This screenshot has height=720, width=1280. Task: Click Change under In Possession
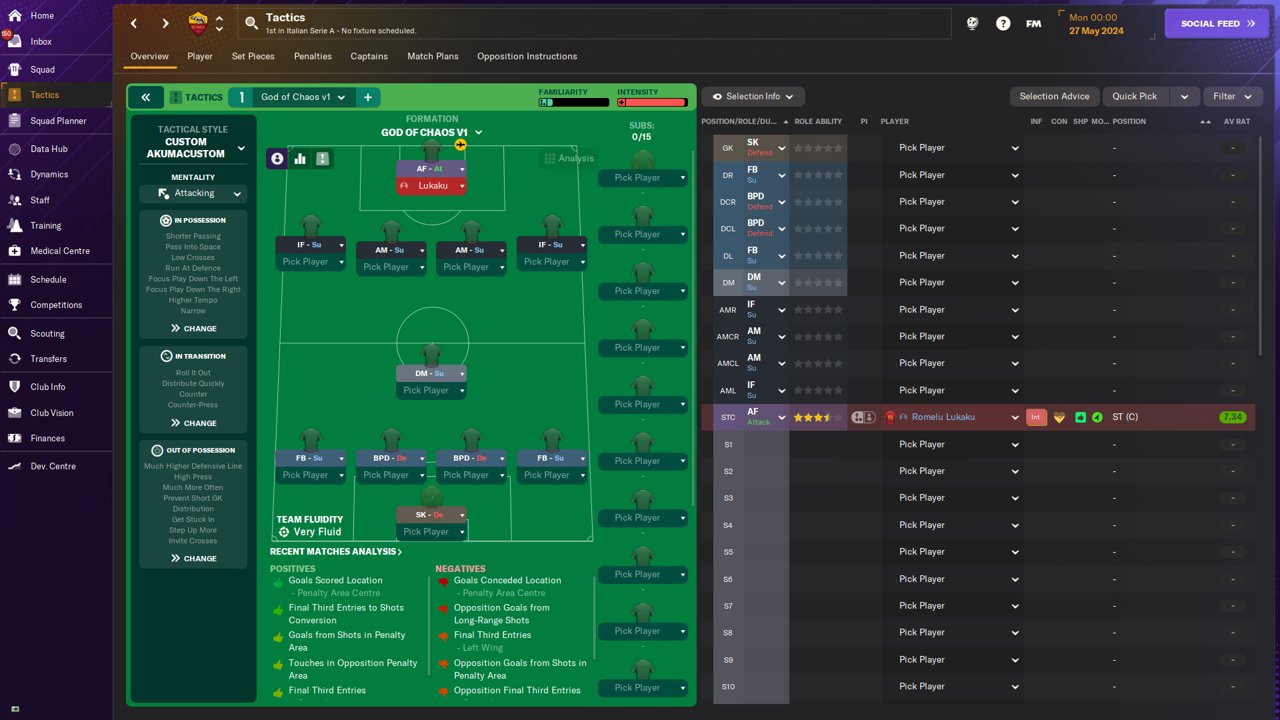pos(193,328)
